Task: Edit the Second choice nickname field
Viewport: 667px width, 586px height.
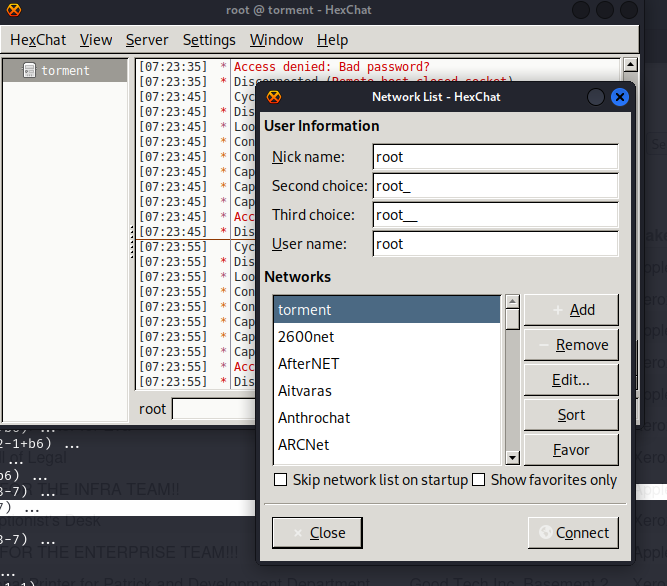Action: tap(495, 186)
